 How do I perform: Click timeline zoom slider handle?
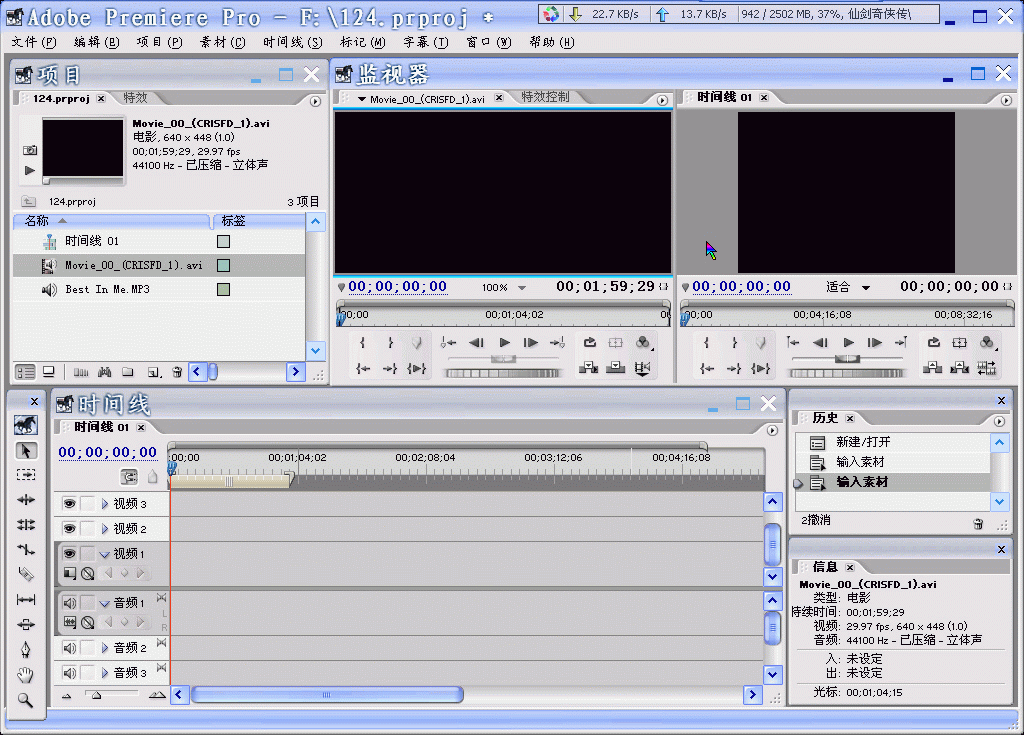click(x=97, y=695)
